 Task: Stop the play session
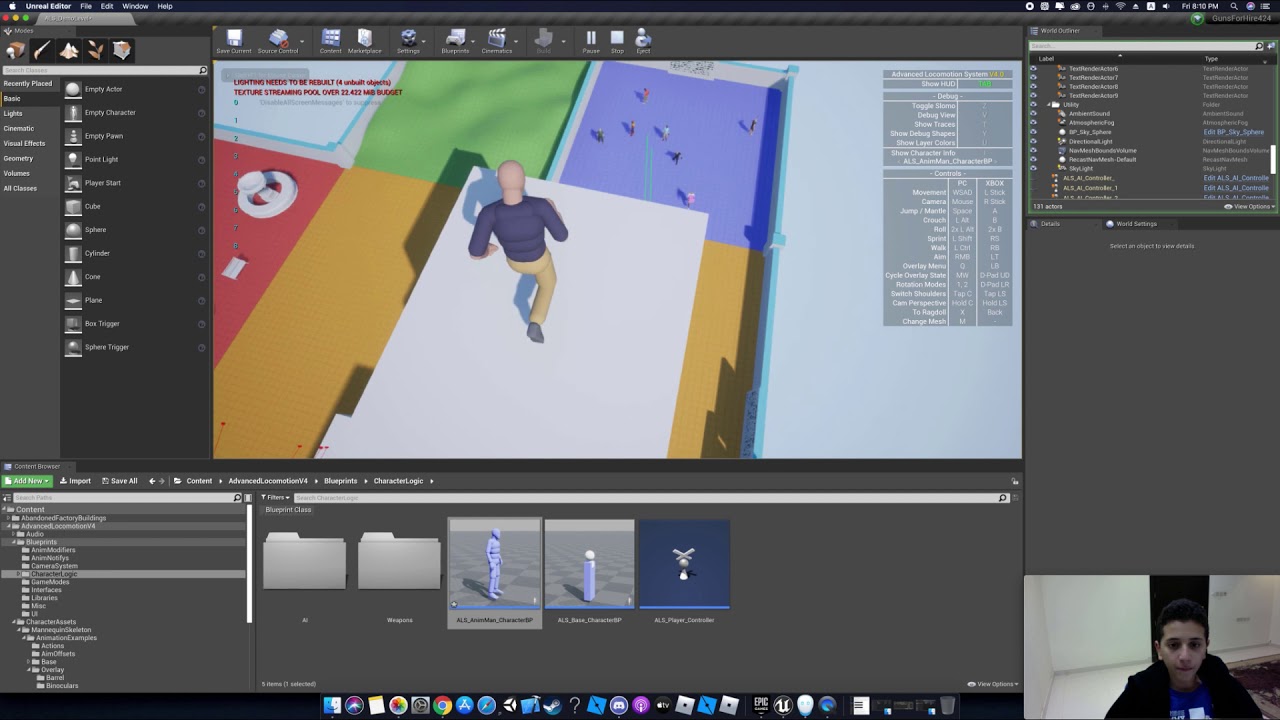(617, 41)
